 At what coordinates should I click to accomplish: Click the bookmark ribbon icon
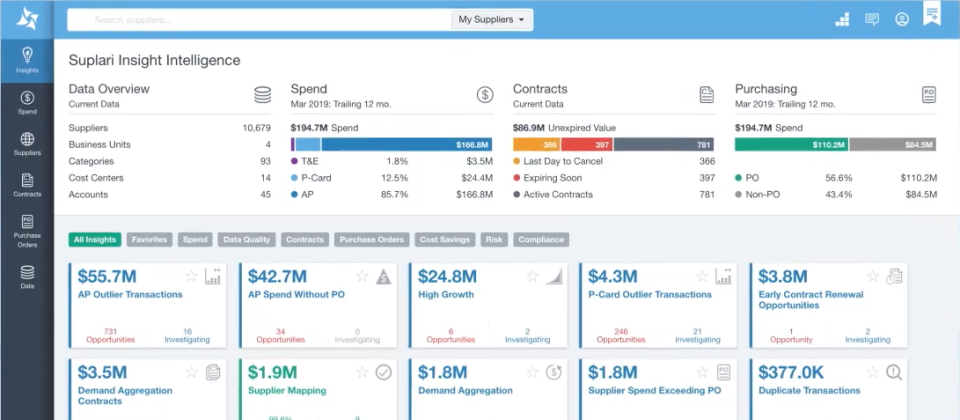[x=932, y=13]
